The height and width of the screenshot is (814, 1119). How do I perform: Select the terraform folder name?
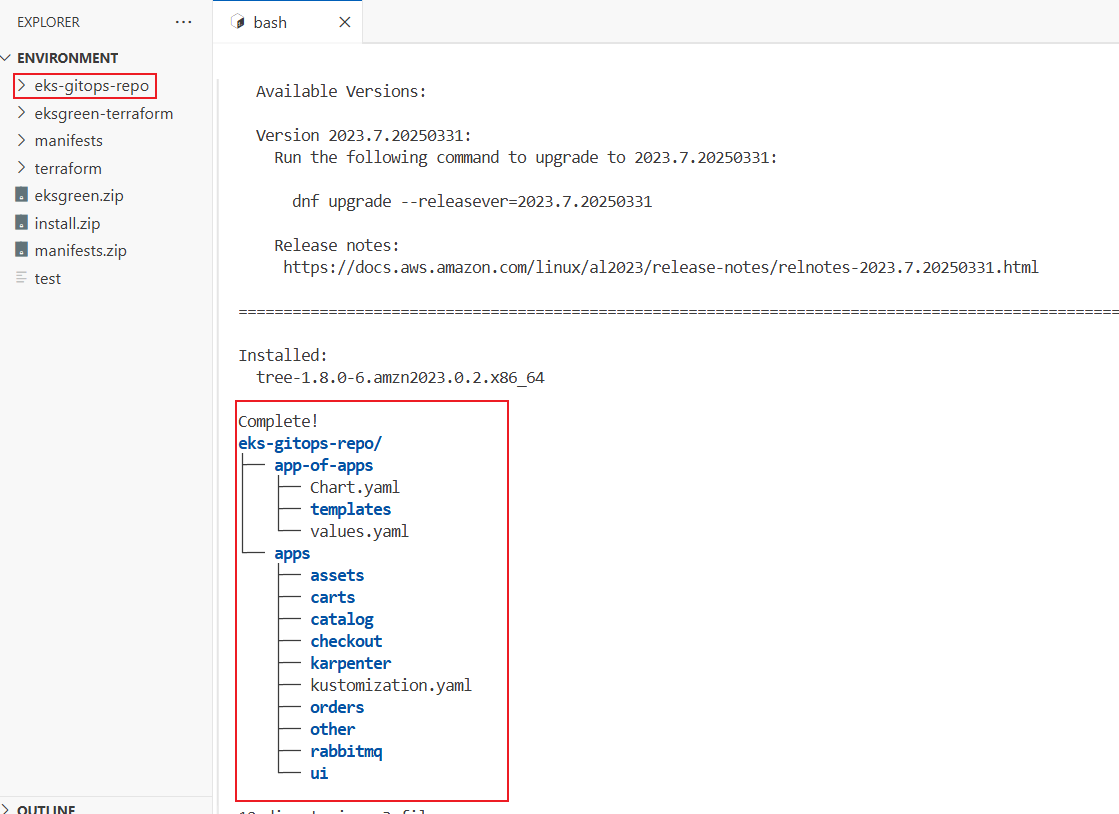pyautogui.click(x=69, y=168)
